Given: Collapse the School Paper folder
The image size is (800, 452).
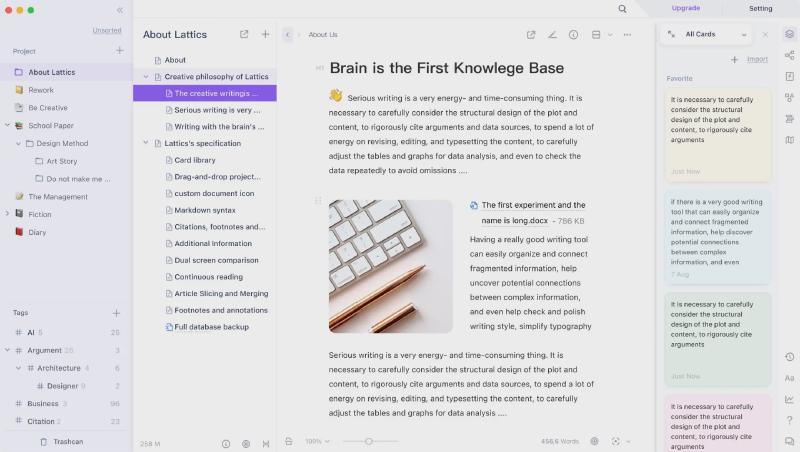Looking at the screenshot, I should (7, 125).
